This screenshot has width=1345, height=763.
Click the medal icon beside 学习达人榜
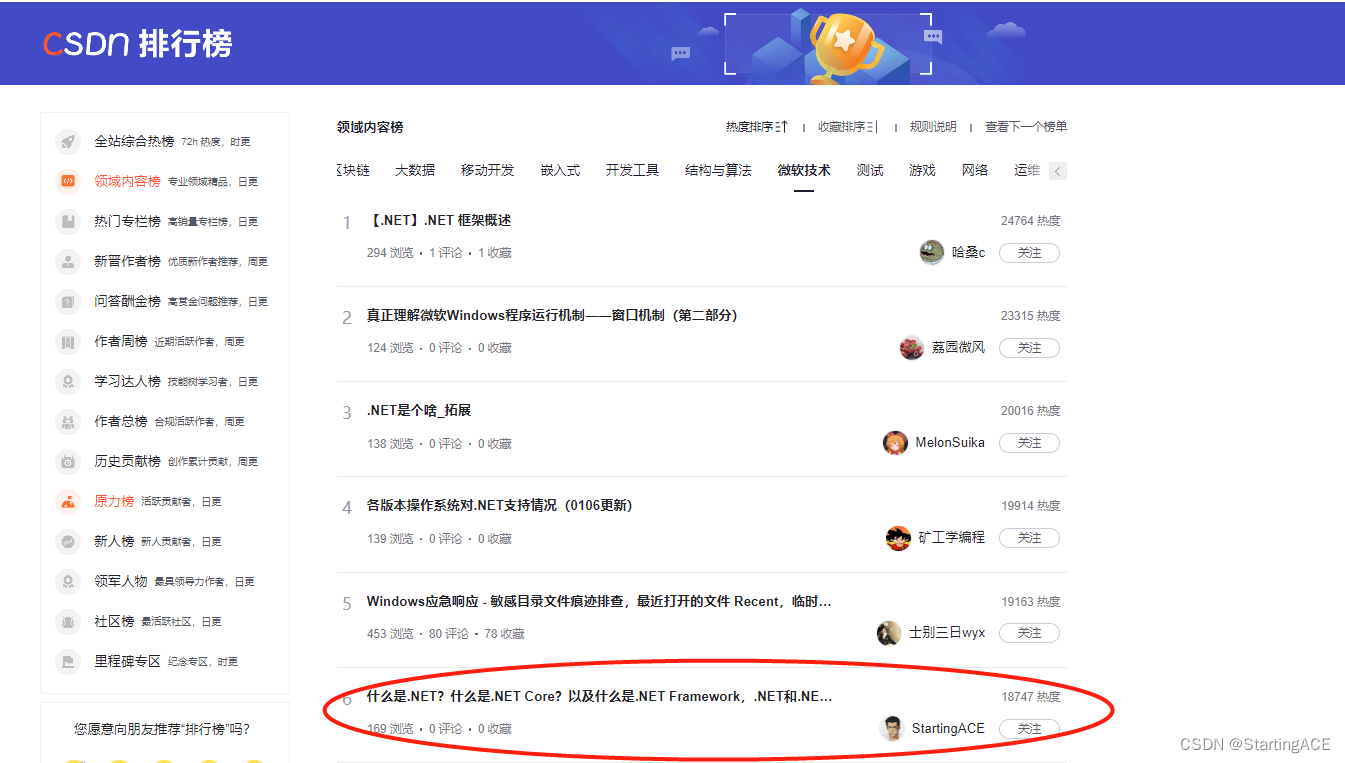(68, 381)
